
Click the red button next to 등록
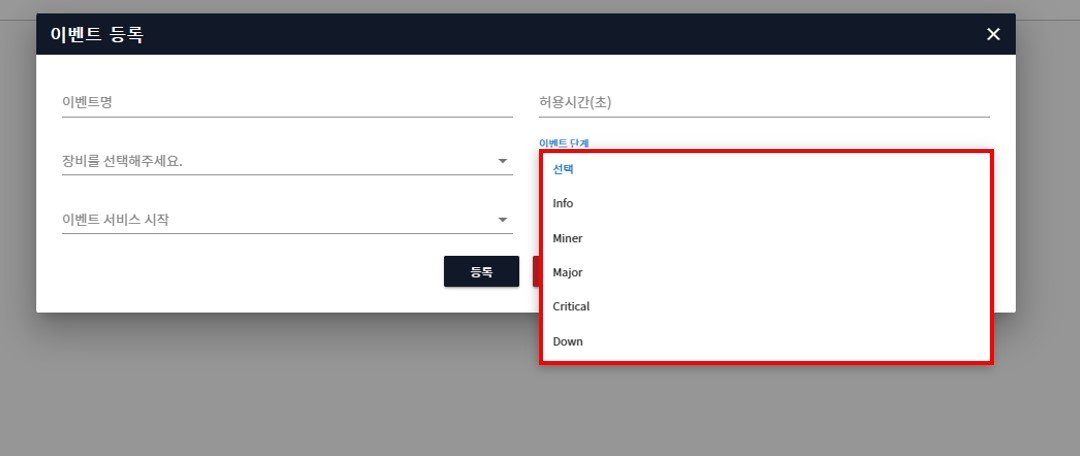point(536,271)
